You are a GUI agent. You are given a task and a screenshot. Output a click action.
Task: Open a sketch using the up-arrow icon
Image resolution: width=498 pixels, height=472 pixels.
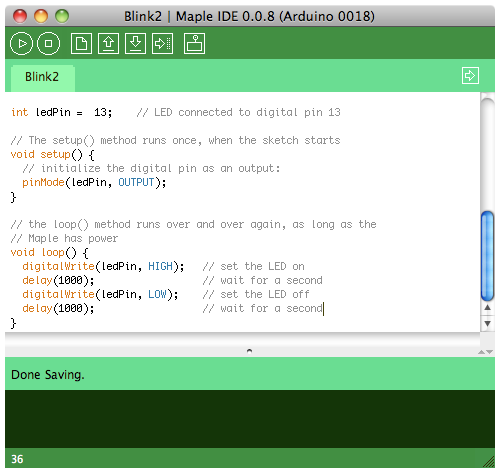[x=108, y=44]
